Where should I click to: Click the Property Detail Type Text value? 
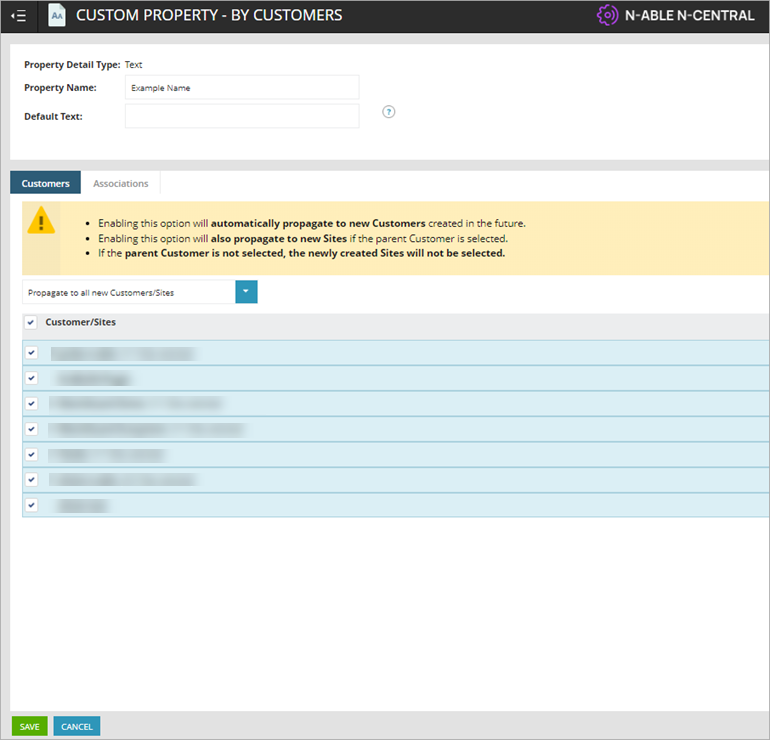(133, 65)
